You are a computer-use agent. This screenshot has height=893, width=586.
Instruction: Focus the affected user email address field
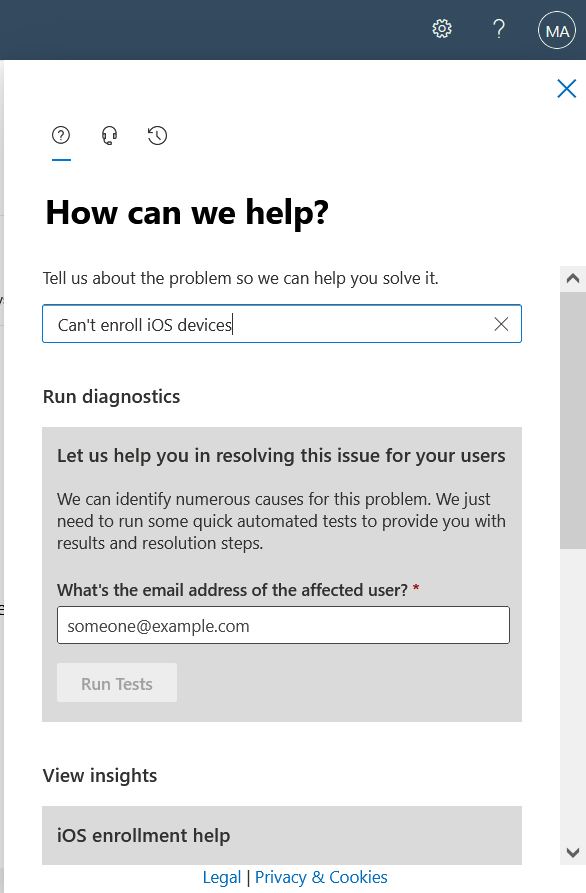283,625
